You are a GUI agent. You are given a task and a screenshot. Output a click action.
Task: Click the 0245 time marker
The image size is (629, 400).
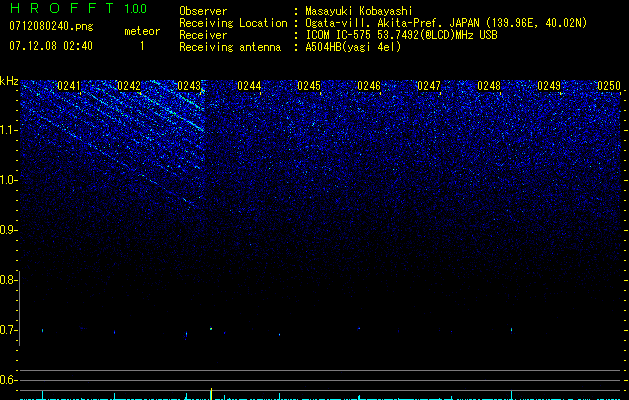click(x=309, y=86)
